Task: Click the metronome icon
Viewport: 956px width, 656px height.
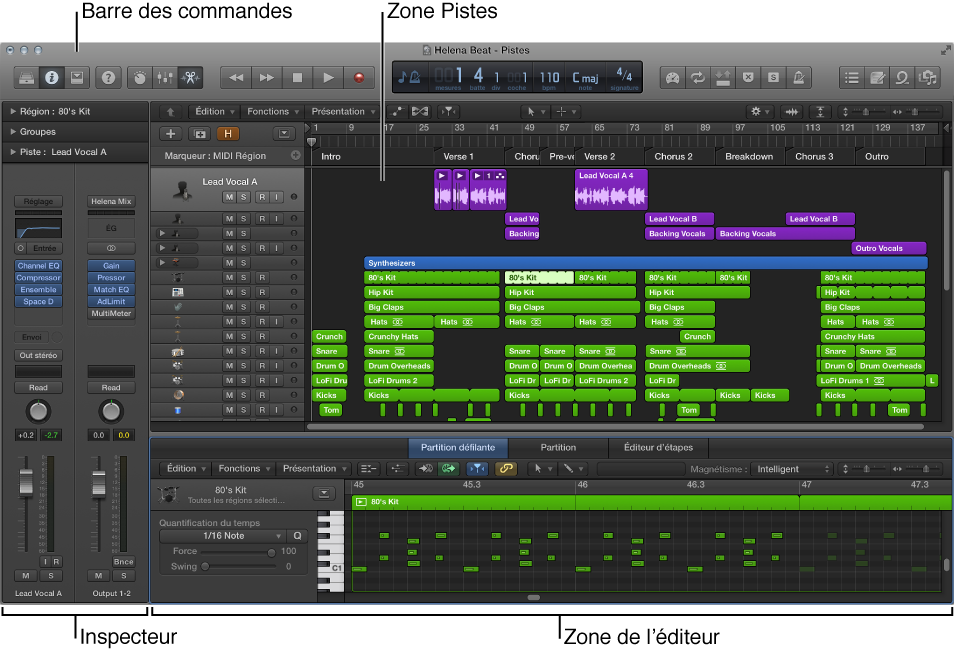Action: click(x=797, y=77)
